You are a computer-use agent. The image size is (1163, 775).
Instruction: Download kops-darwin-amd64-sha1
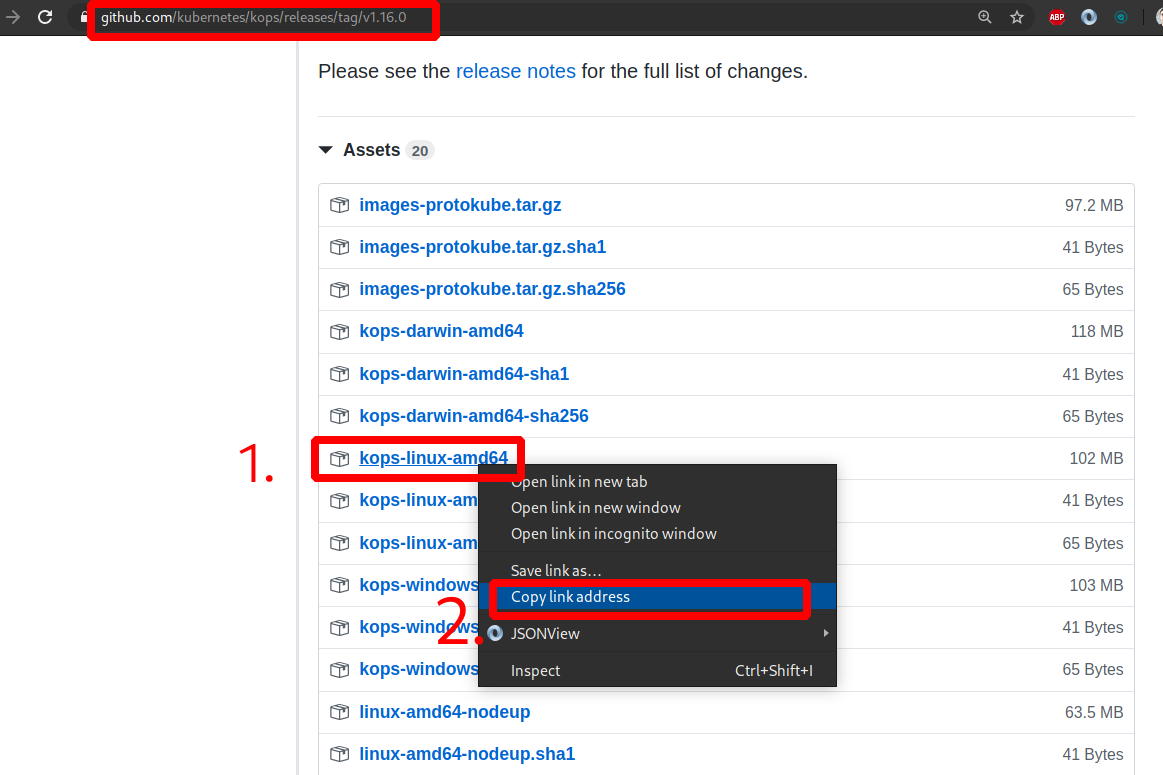(x=464, y=374)
